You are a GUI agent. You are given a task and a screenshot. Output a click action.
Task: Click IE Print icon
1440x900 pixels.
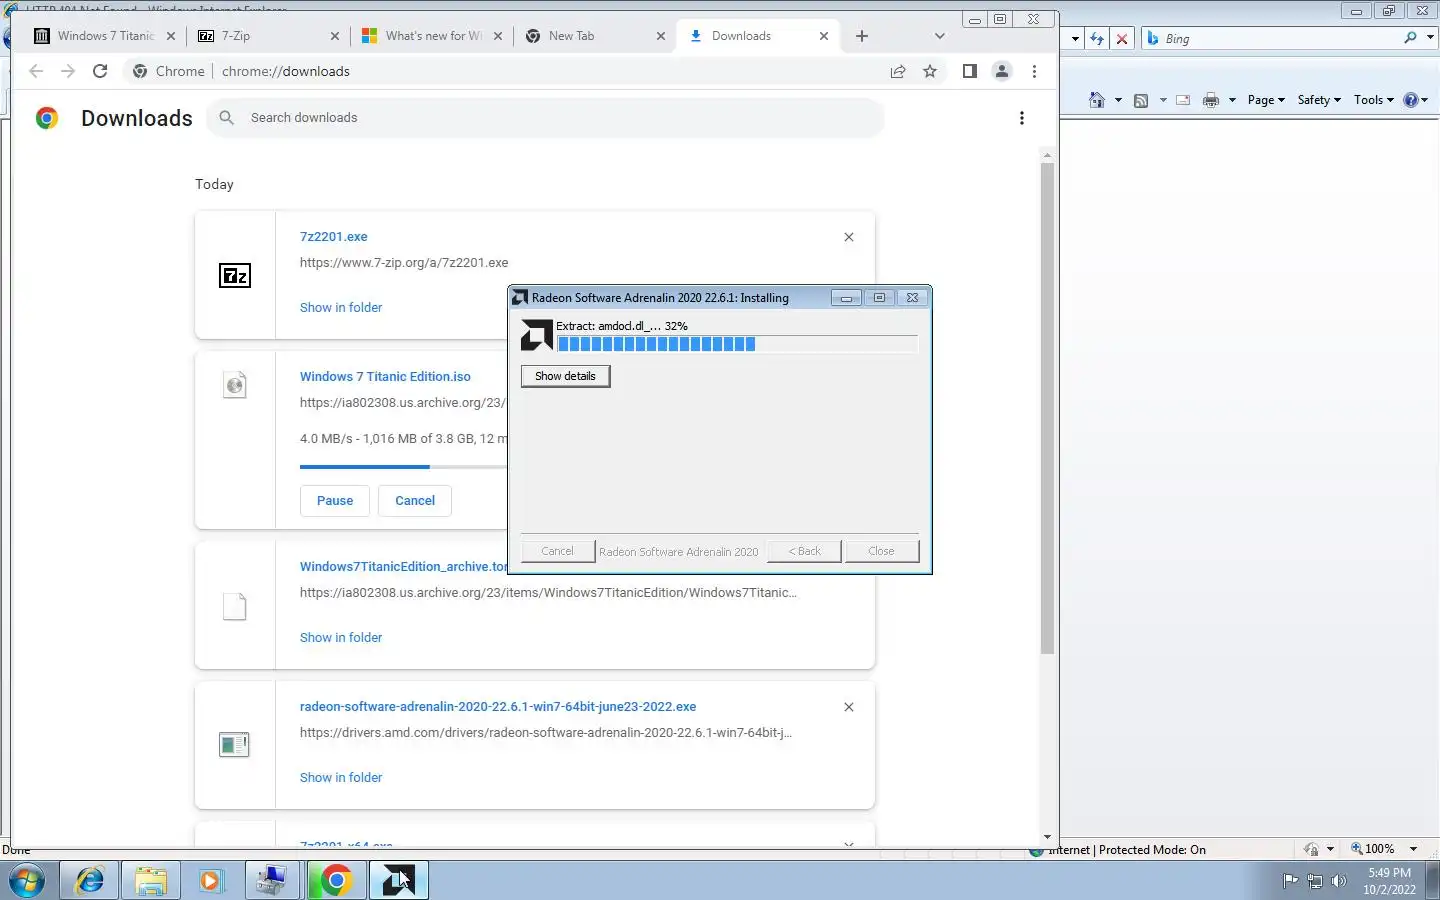pos(1211,100)
